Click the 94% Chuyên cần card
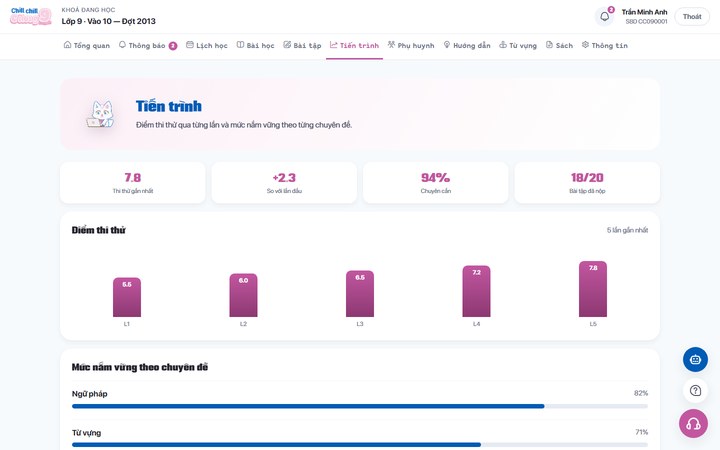This screenshot has height=450, width=720. point(435,182)
